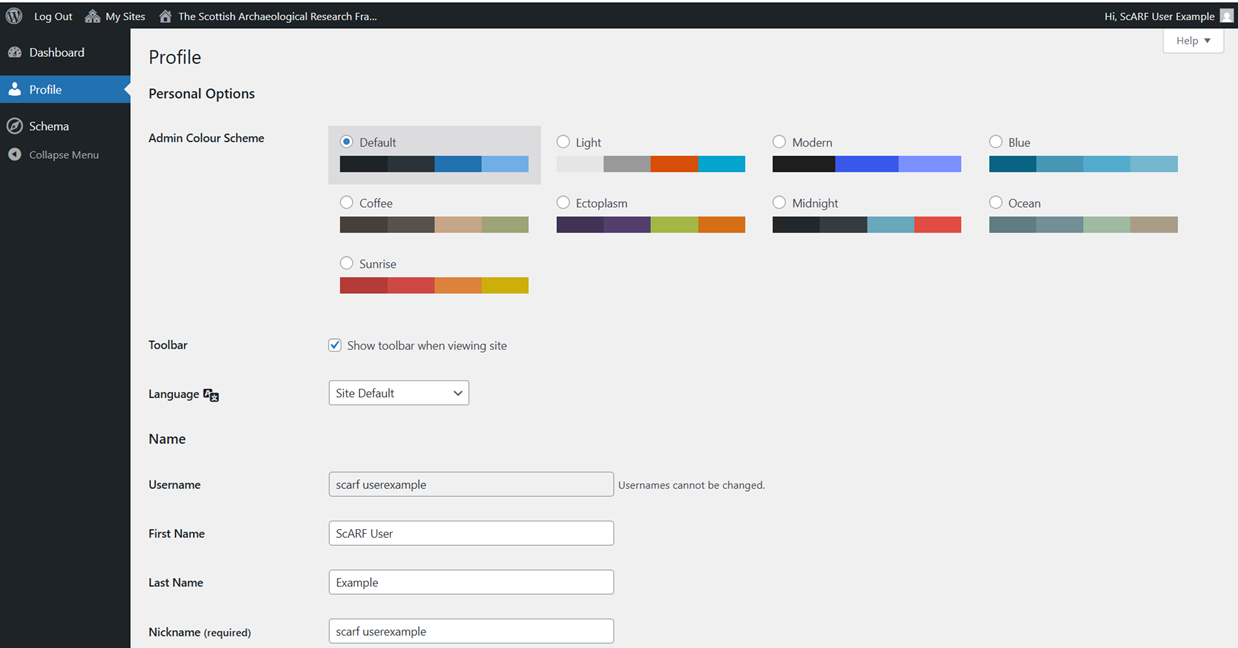Click the home icon beside the site name

click(165, 15)
